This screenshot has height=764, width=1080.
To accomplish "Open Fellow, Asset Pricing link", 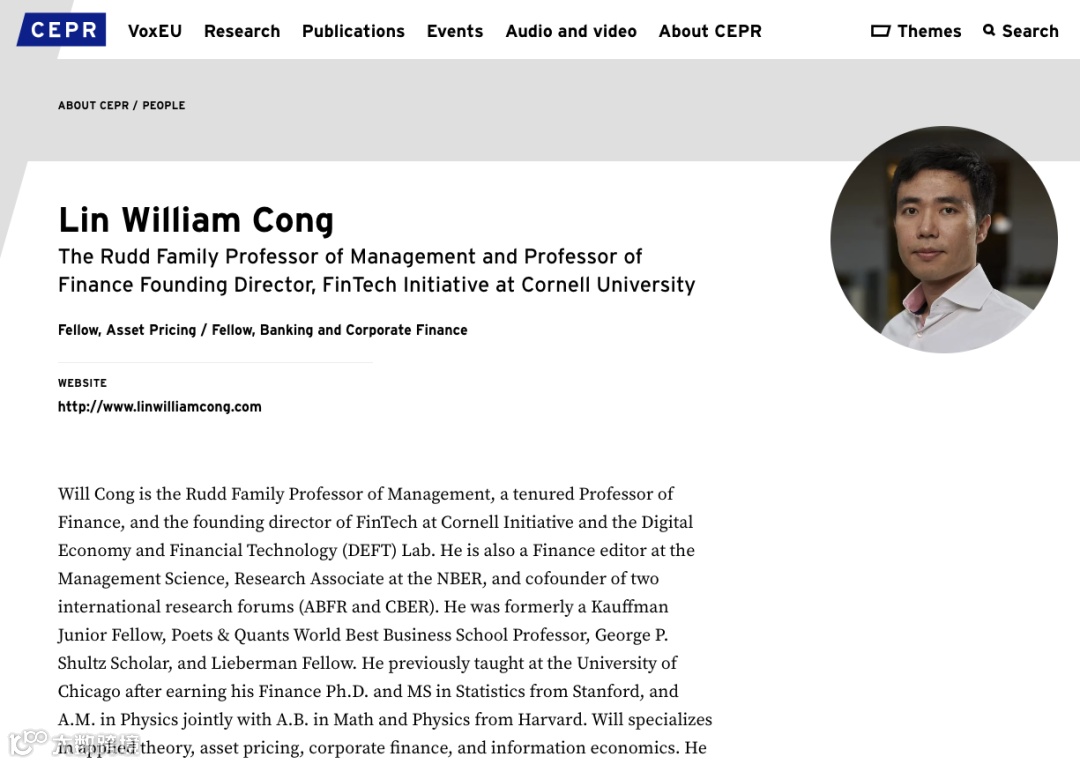I will pyautogui.click(x=127, y=330).
